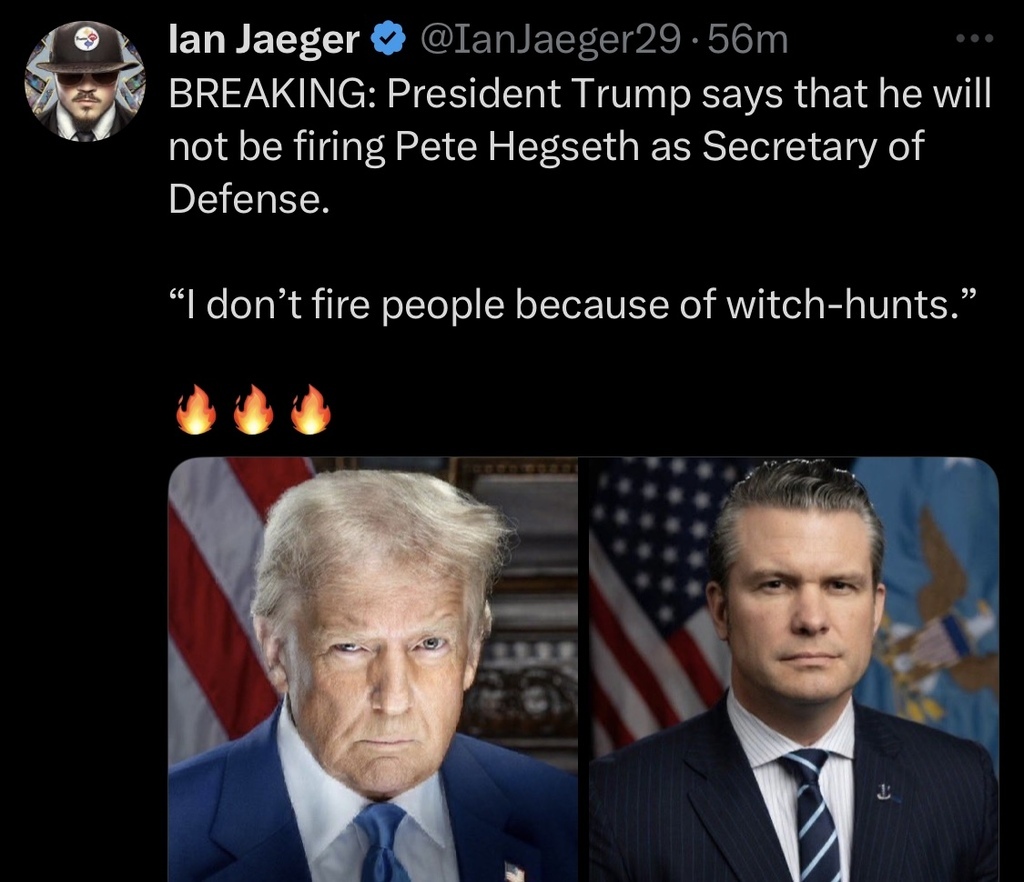Click the blue verified checkmark badge
This screenshot has height=882, width=1024.
388,39
